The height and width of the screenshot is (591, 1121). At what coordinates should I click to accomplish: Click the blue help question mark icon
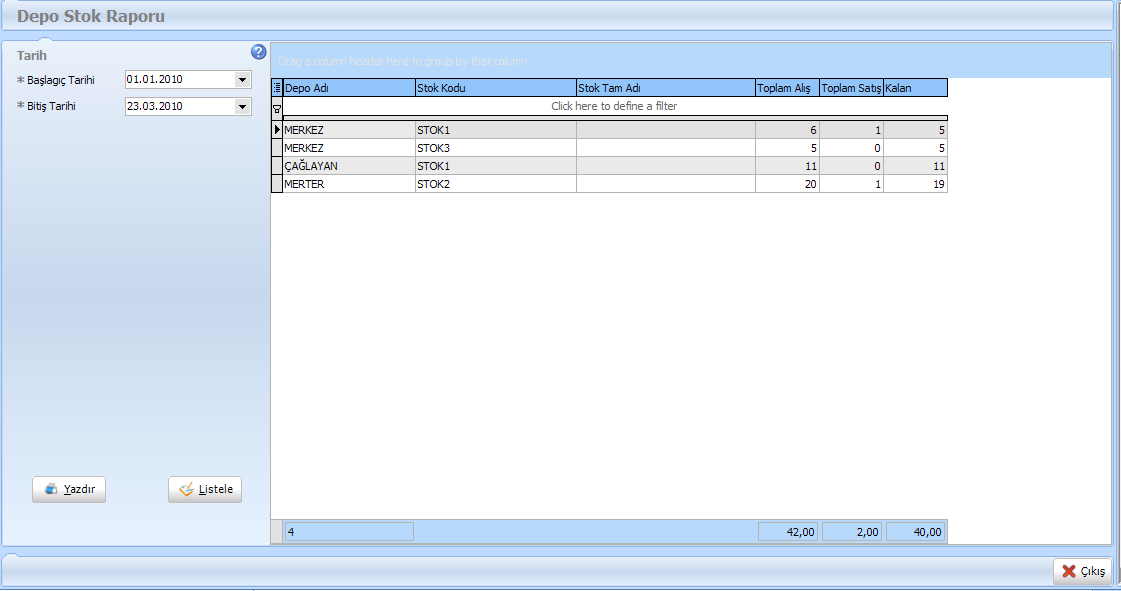(x=259, y=52)
